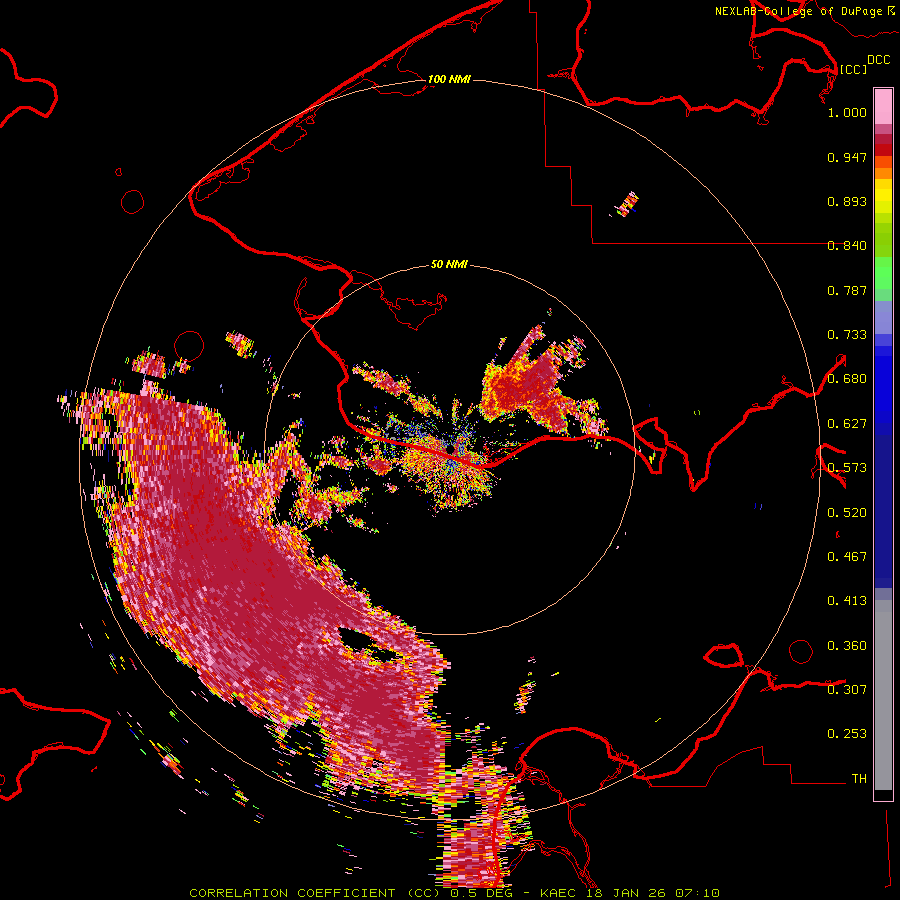Click the 0.947 color scale value
The height and width of the screenshot is (900, 900).
click(x=847, y=157)
